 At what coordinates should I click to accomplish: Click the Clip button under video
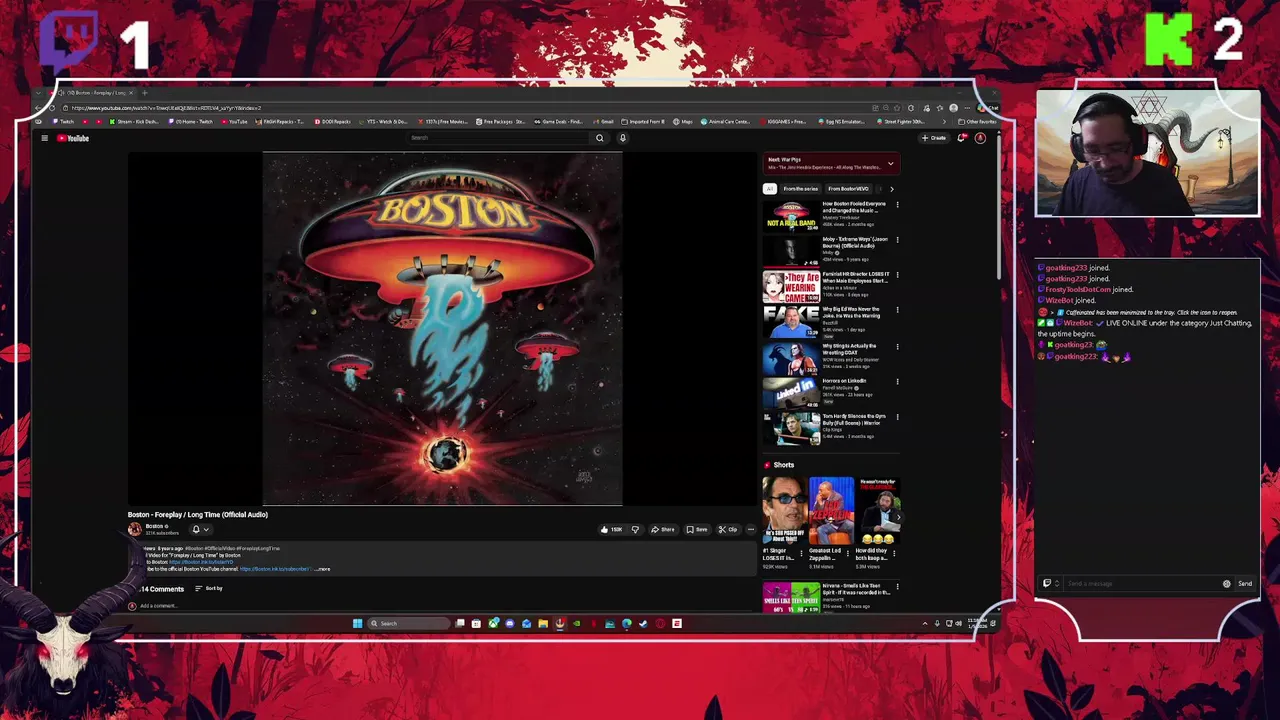tap(728, 529)
